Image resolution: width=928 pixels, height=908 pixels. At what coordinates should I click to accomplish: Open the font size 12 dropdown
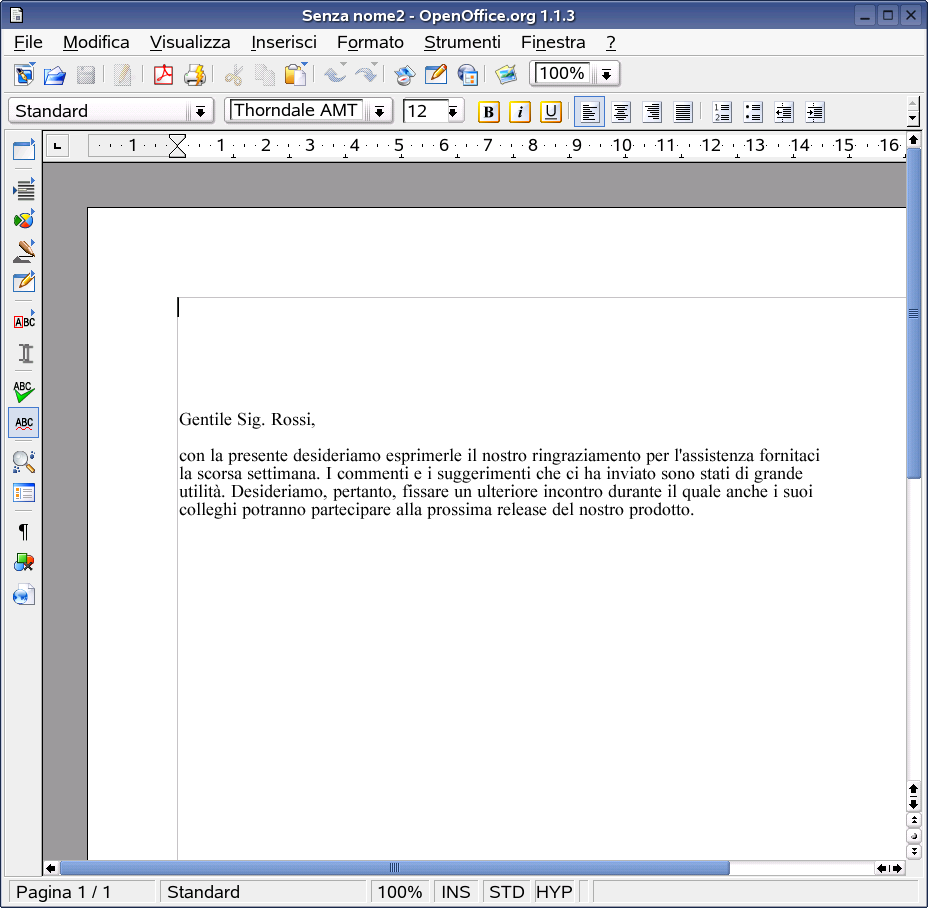click(x=452, y=111)
